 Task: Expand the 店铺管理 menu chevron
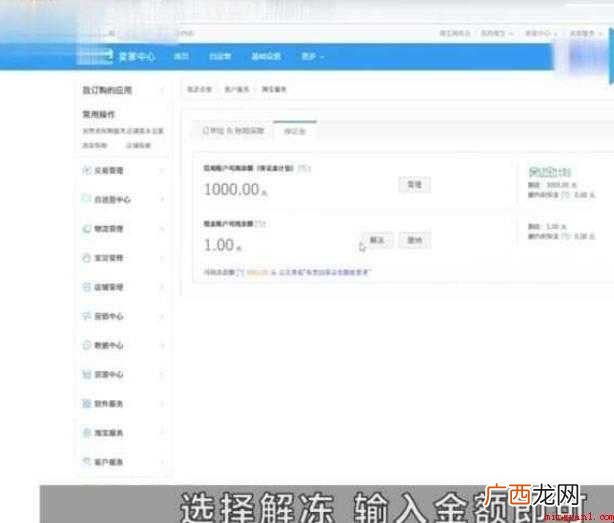162,287
